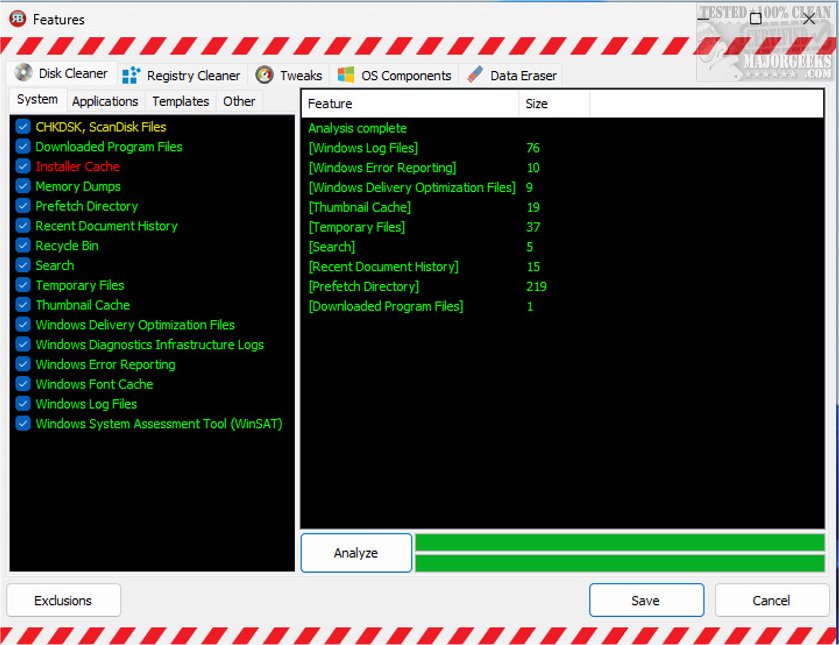Viewport: 839px width, 645px height.
Task: Open the Templates sub-tab
Action: (181, 101)
